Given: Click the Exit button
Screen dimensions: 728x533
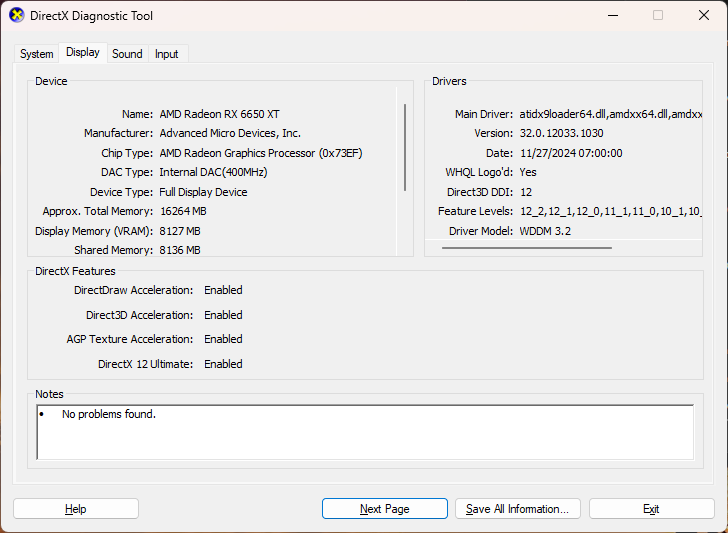Looking at the screenshot, I should (651, 509).
